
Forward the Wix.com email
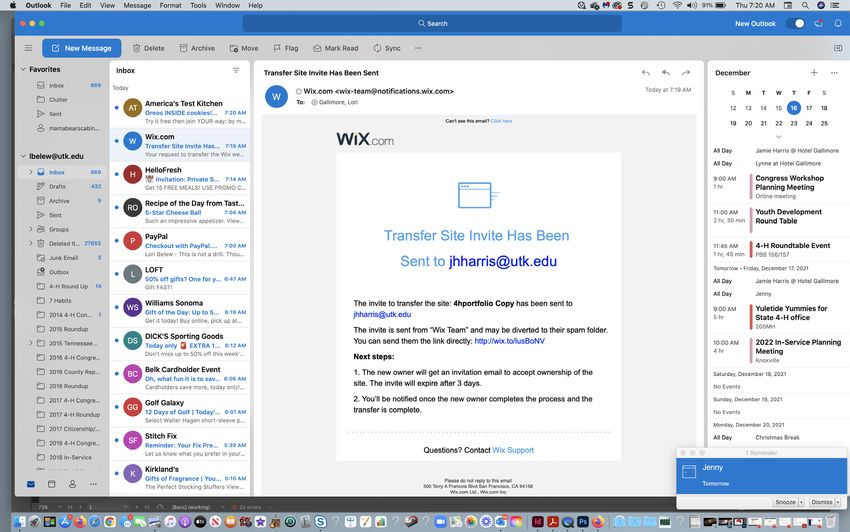tap(686, 73)
